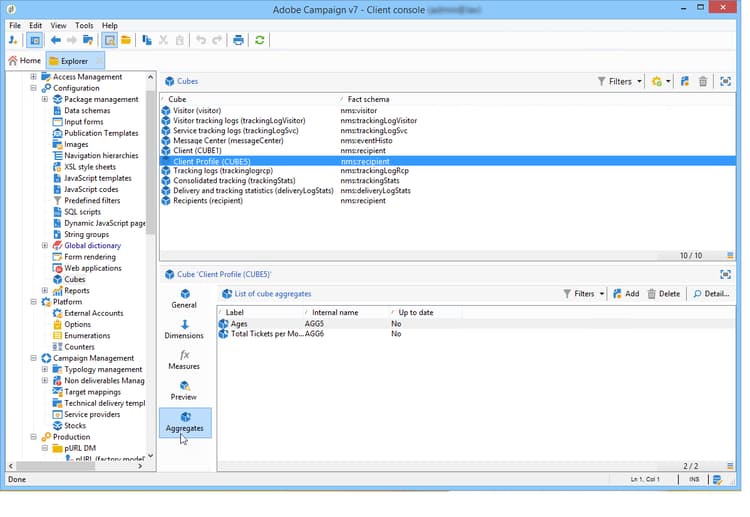Open the Tools menu
Viewport: 750px width, 517px height.
(x=84, y=25)
